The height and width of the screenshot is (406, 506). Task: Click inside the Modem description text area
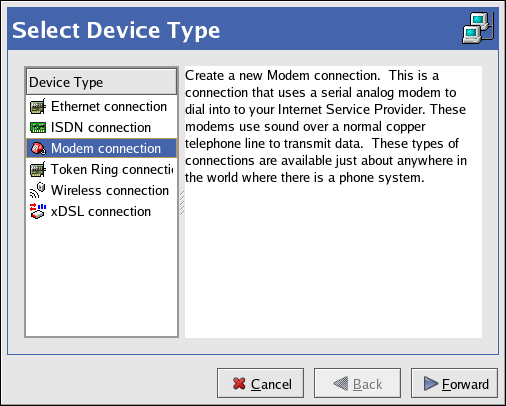tap(333, 202)
